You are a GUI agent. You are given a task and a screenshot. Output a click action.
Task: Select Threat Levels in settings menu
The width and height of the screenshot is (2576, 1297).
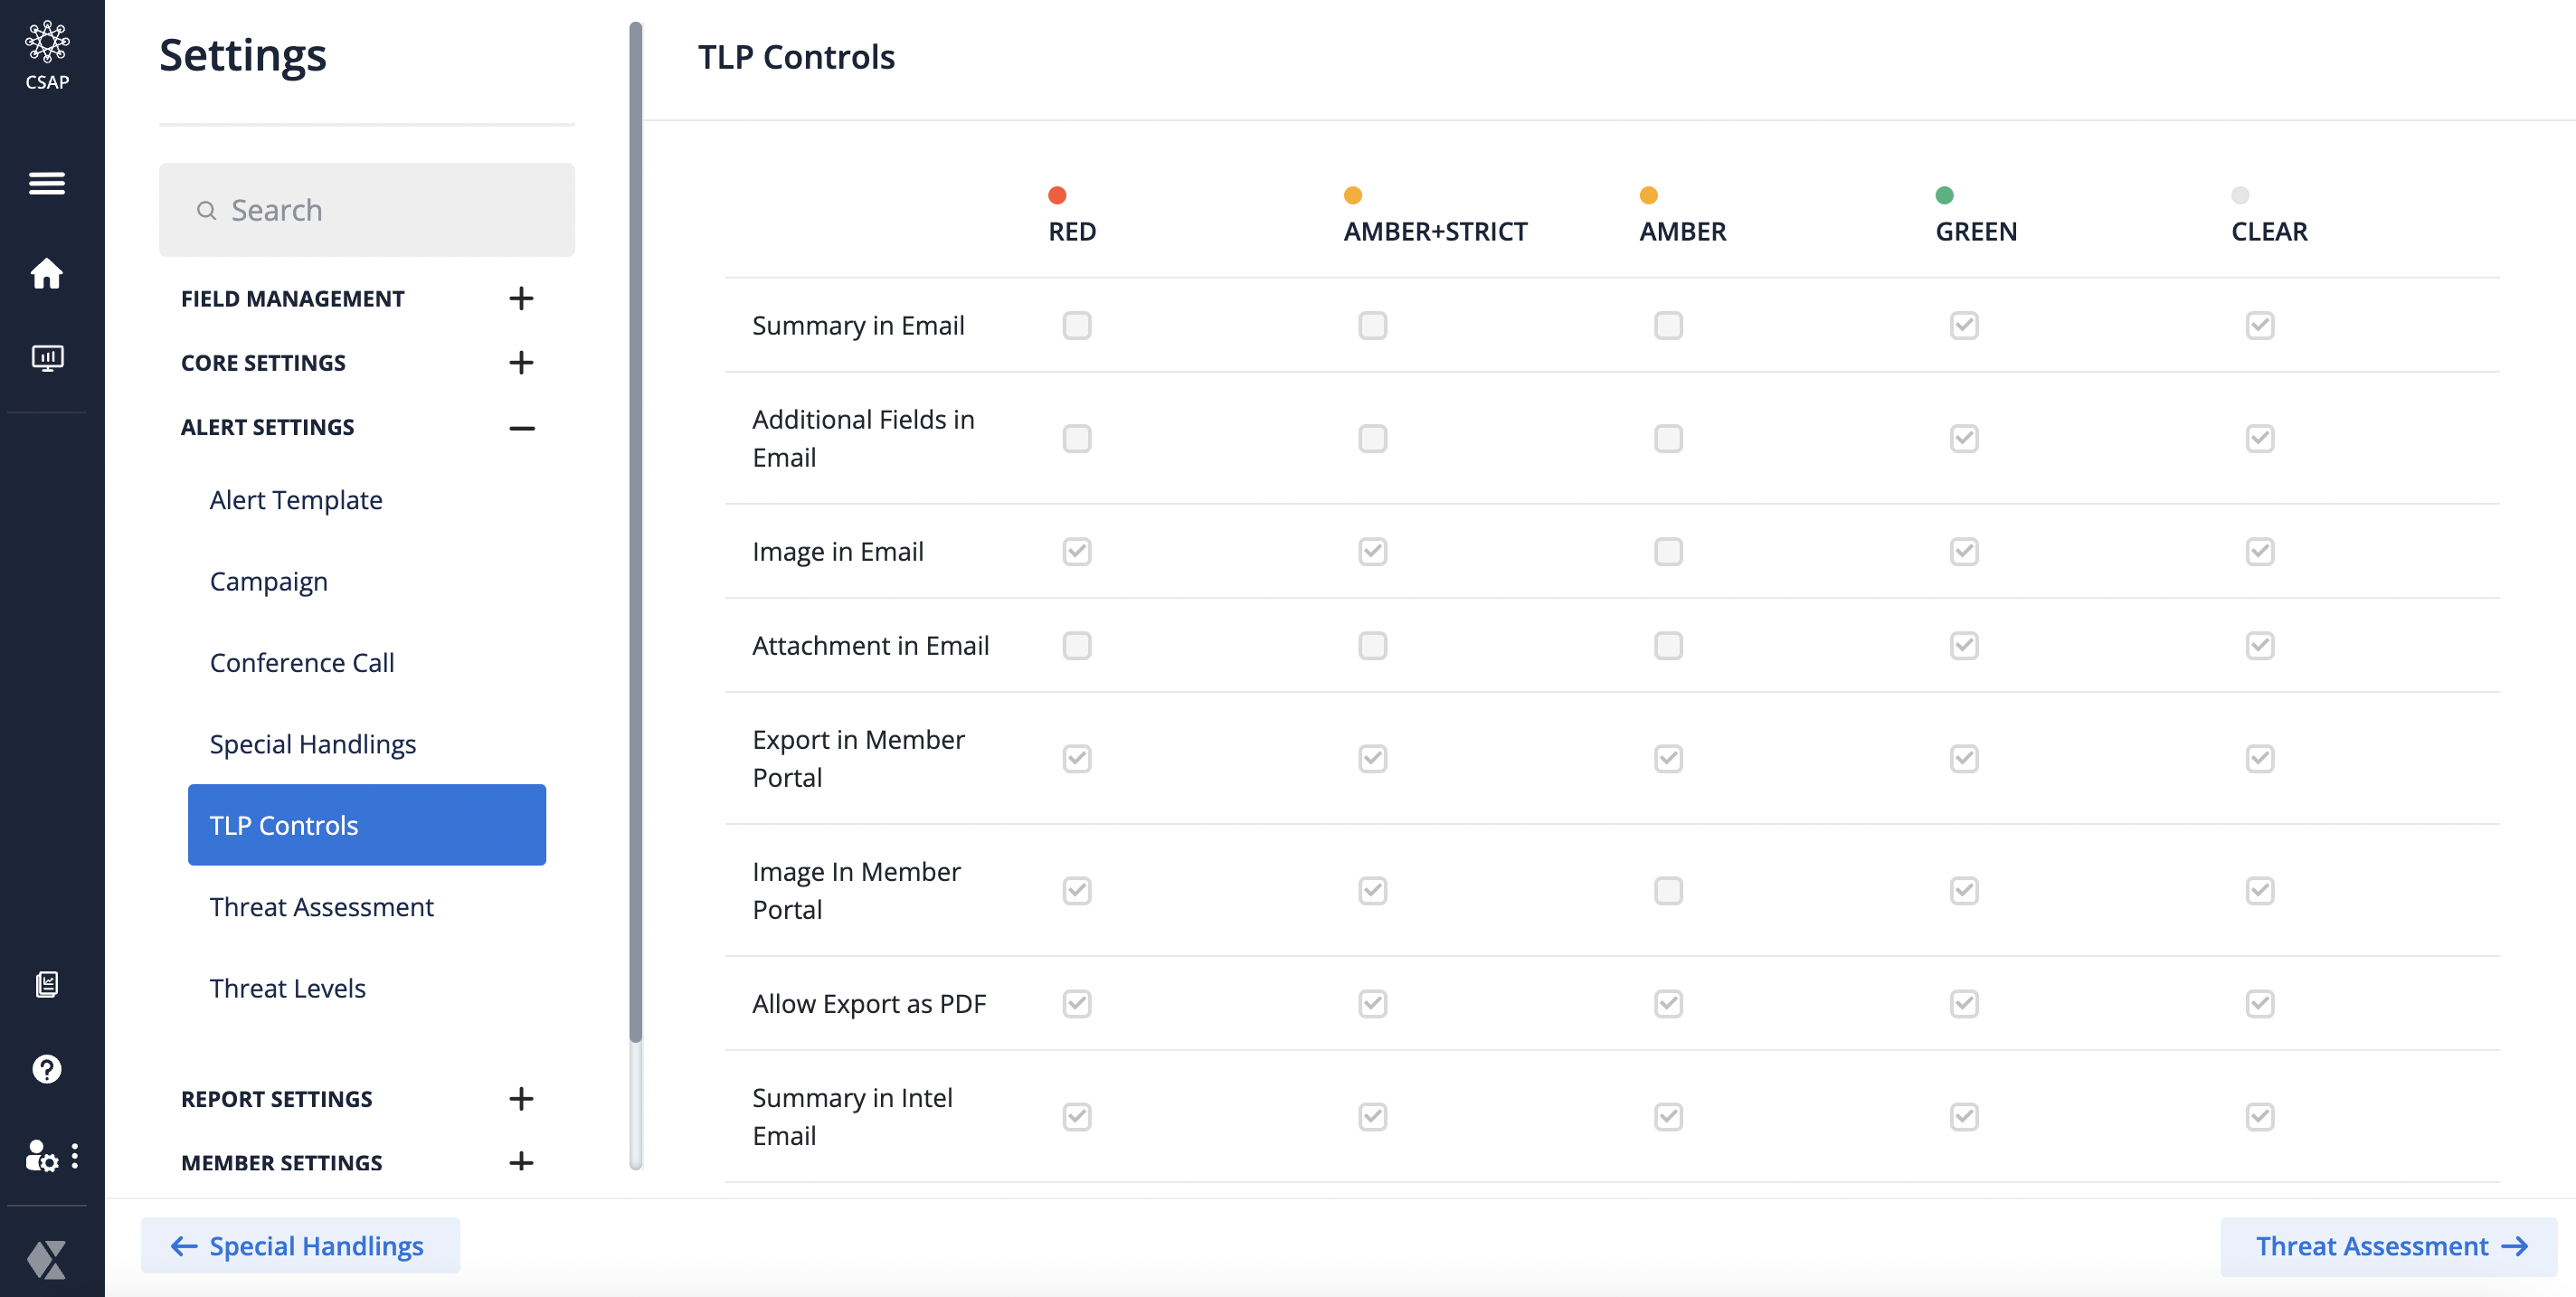287,988
